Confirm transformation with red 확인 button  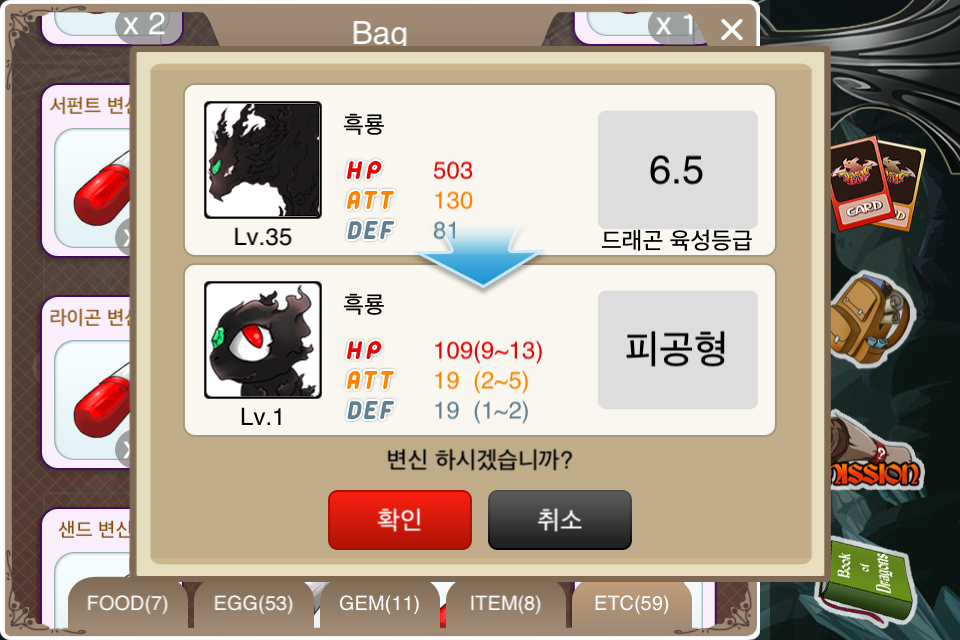tap(400, 519)
